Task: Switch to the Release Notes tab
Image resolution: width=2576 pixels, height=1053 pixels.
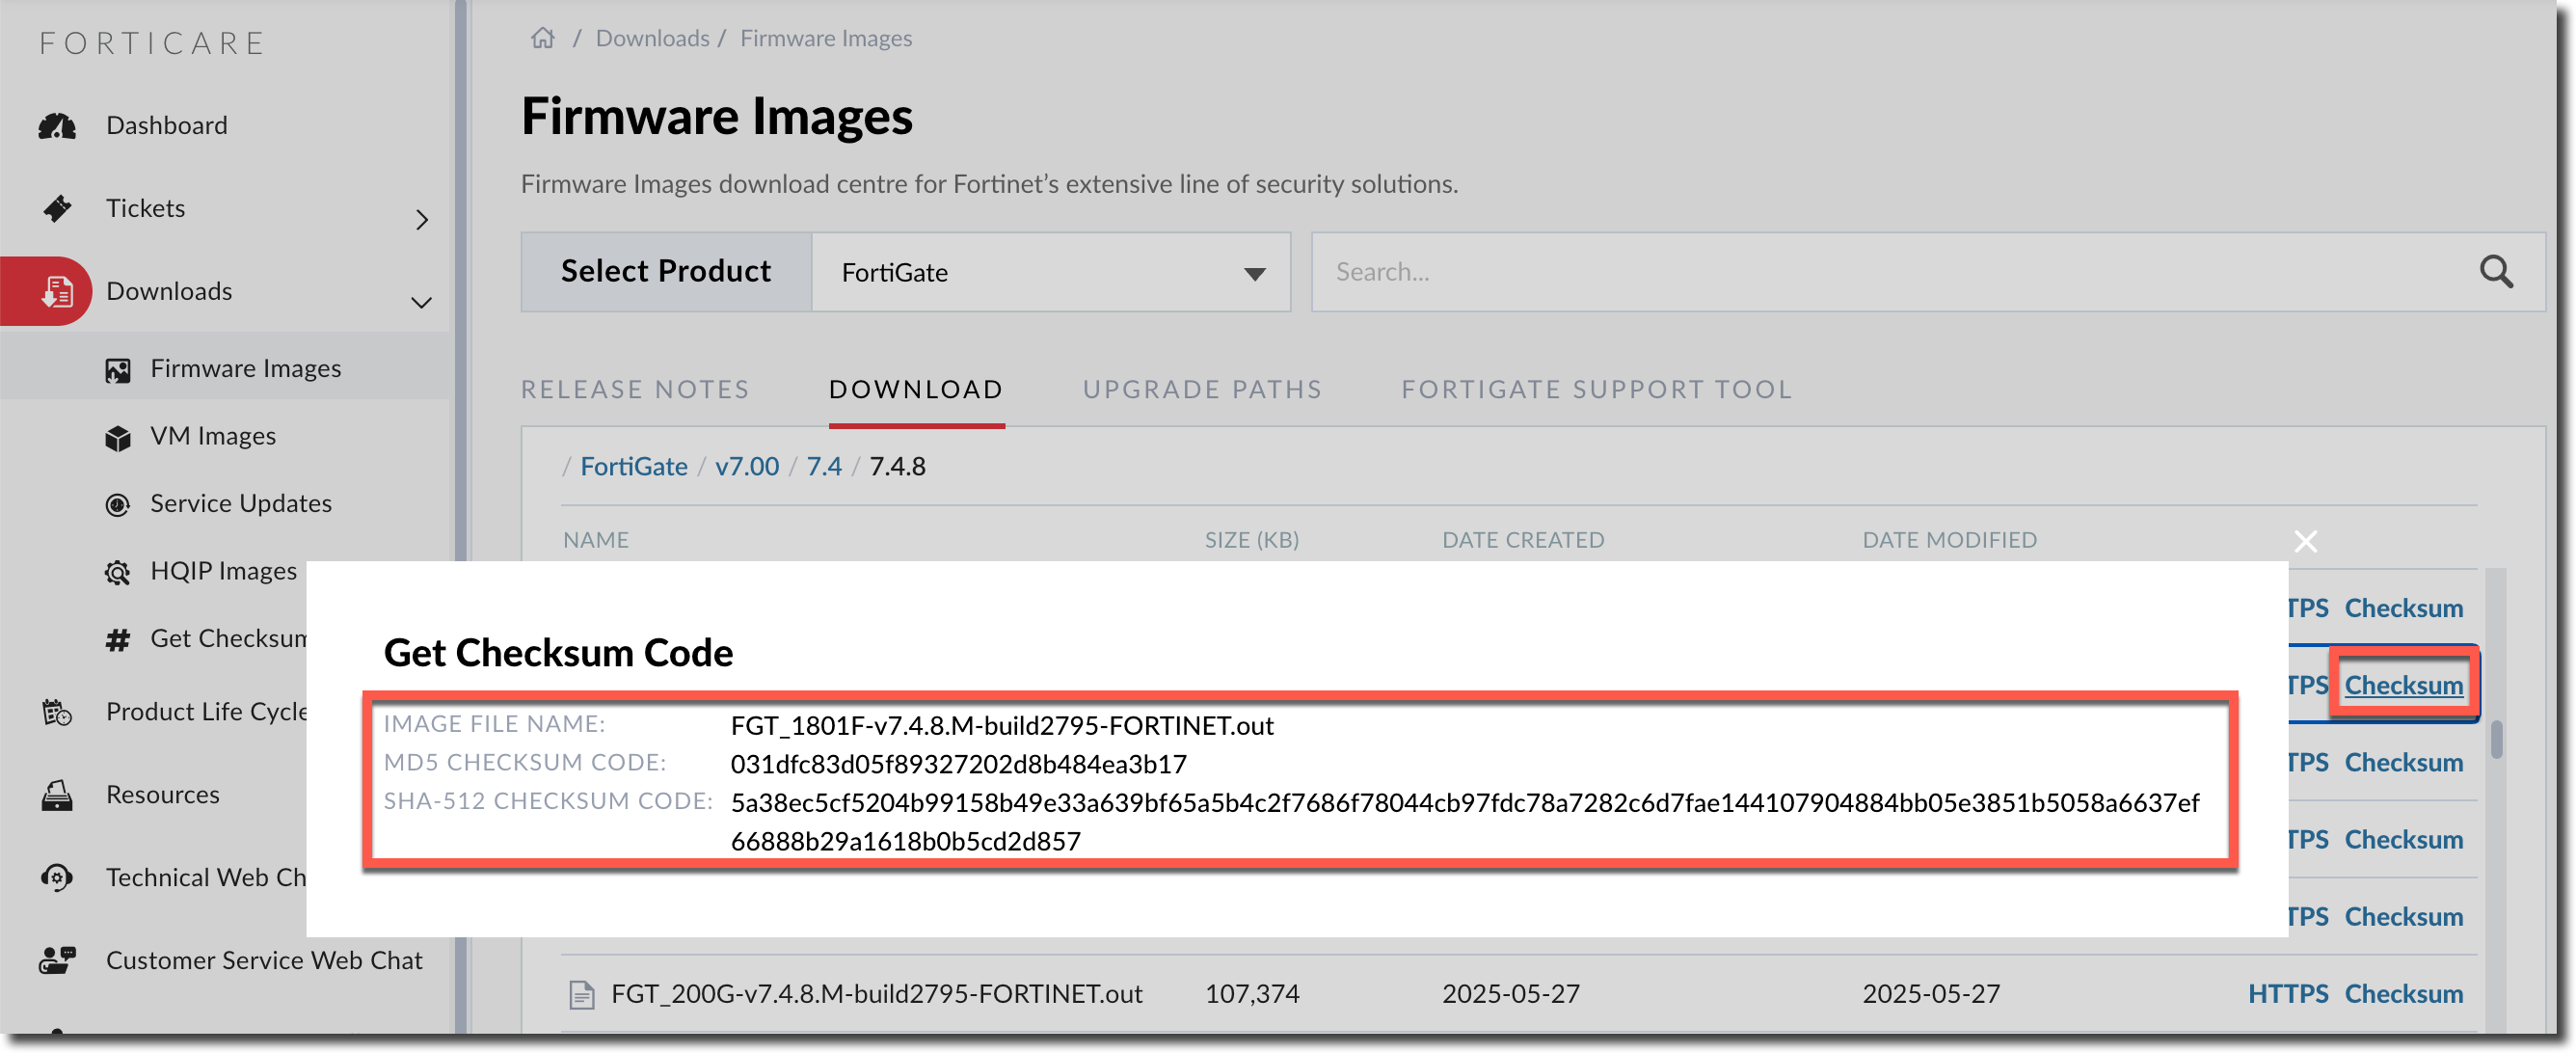Action: pos(635,389)
